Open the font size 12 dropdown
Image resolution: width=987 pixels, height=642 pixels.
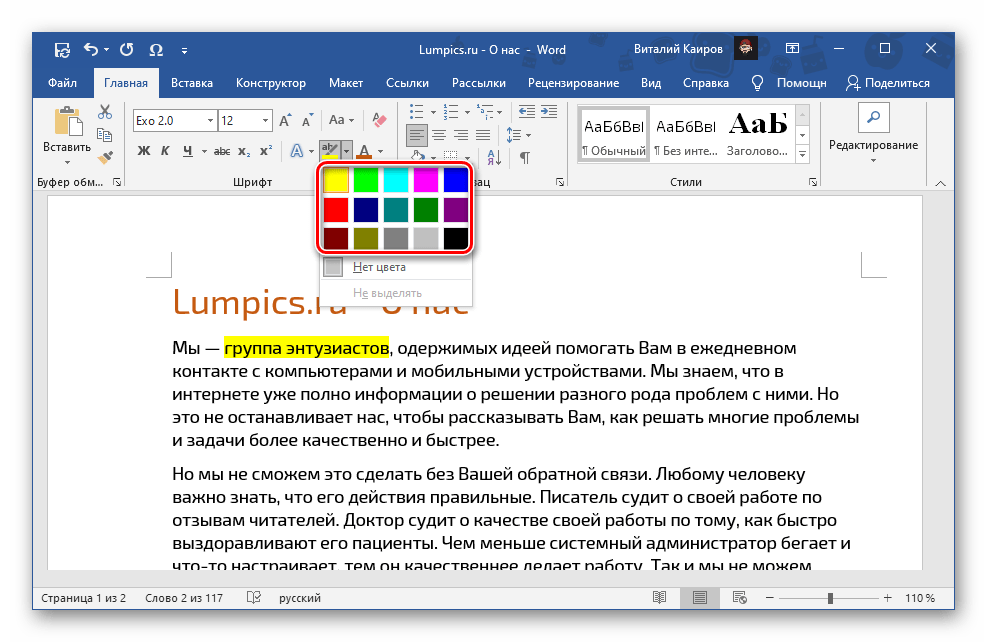point(265,120)
